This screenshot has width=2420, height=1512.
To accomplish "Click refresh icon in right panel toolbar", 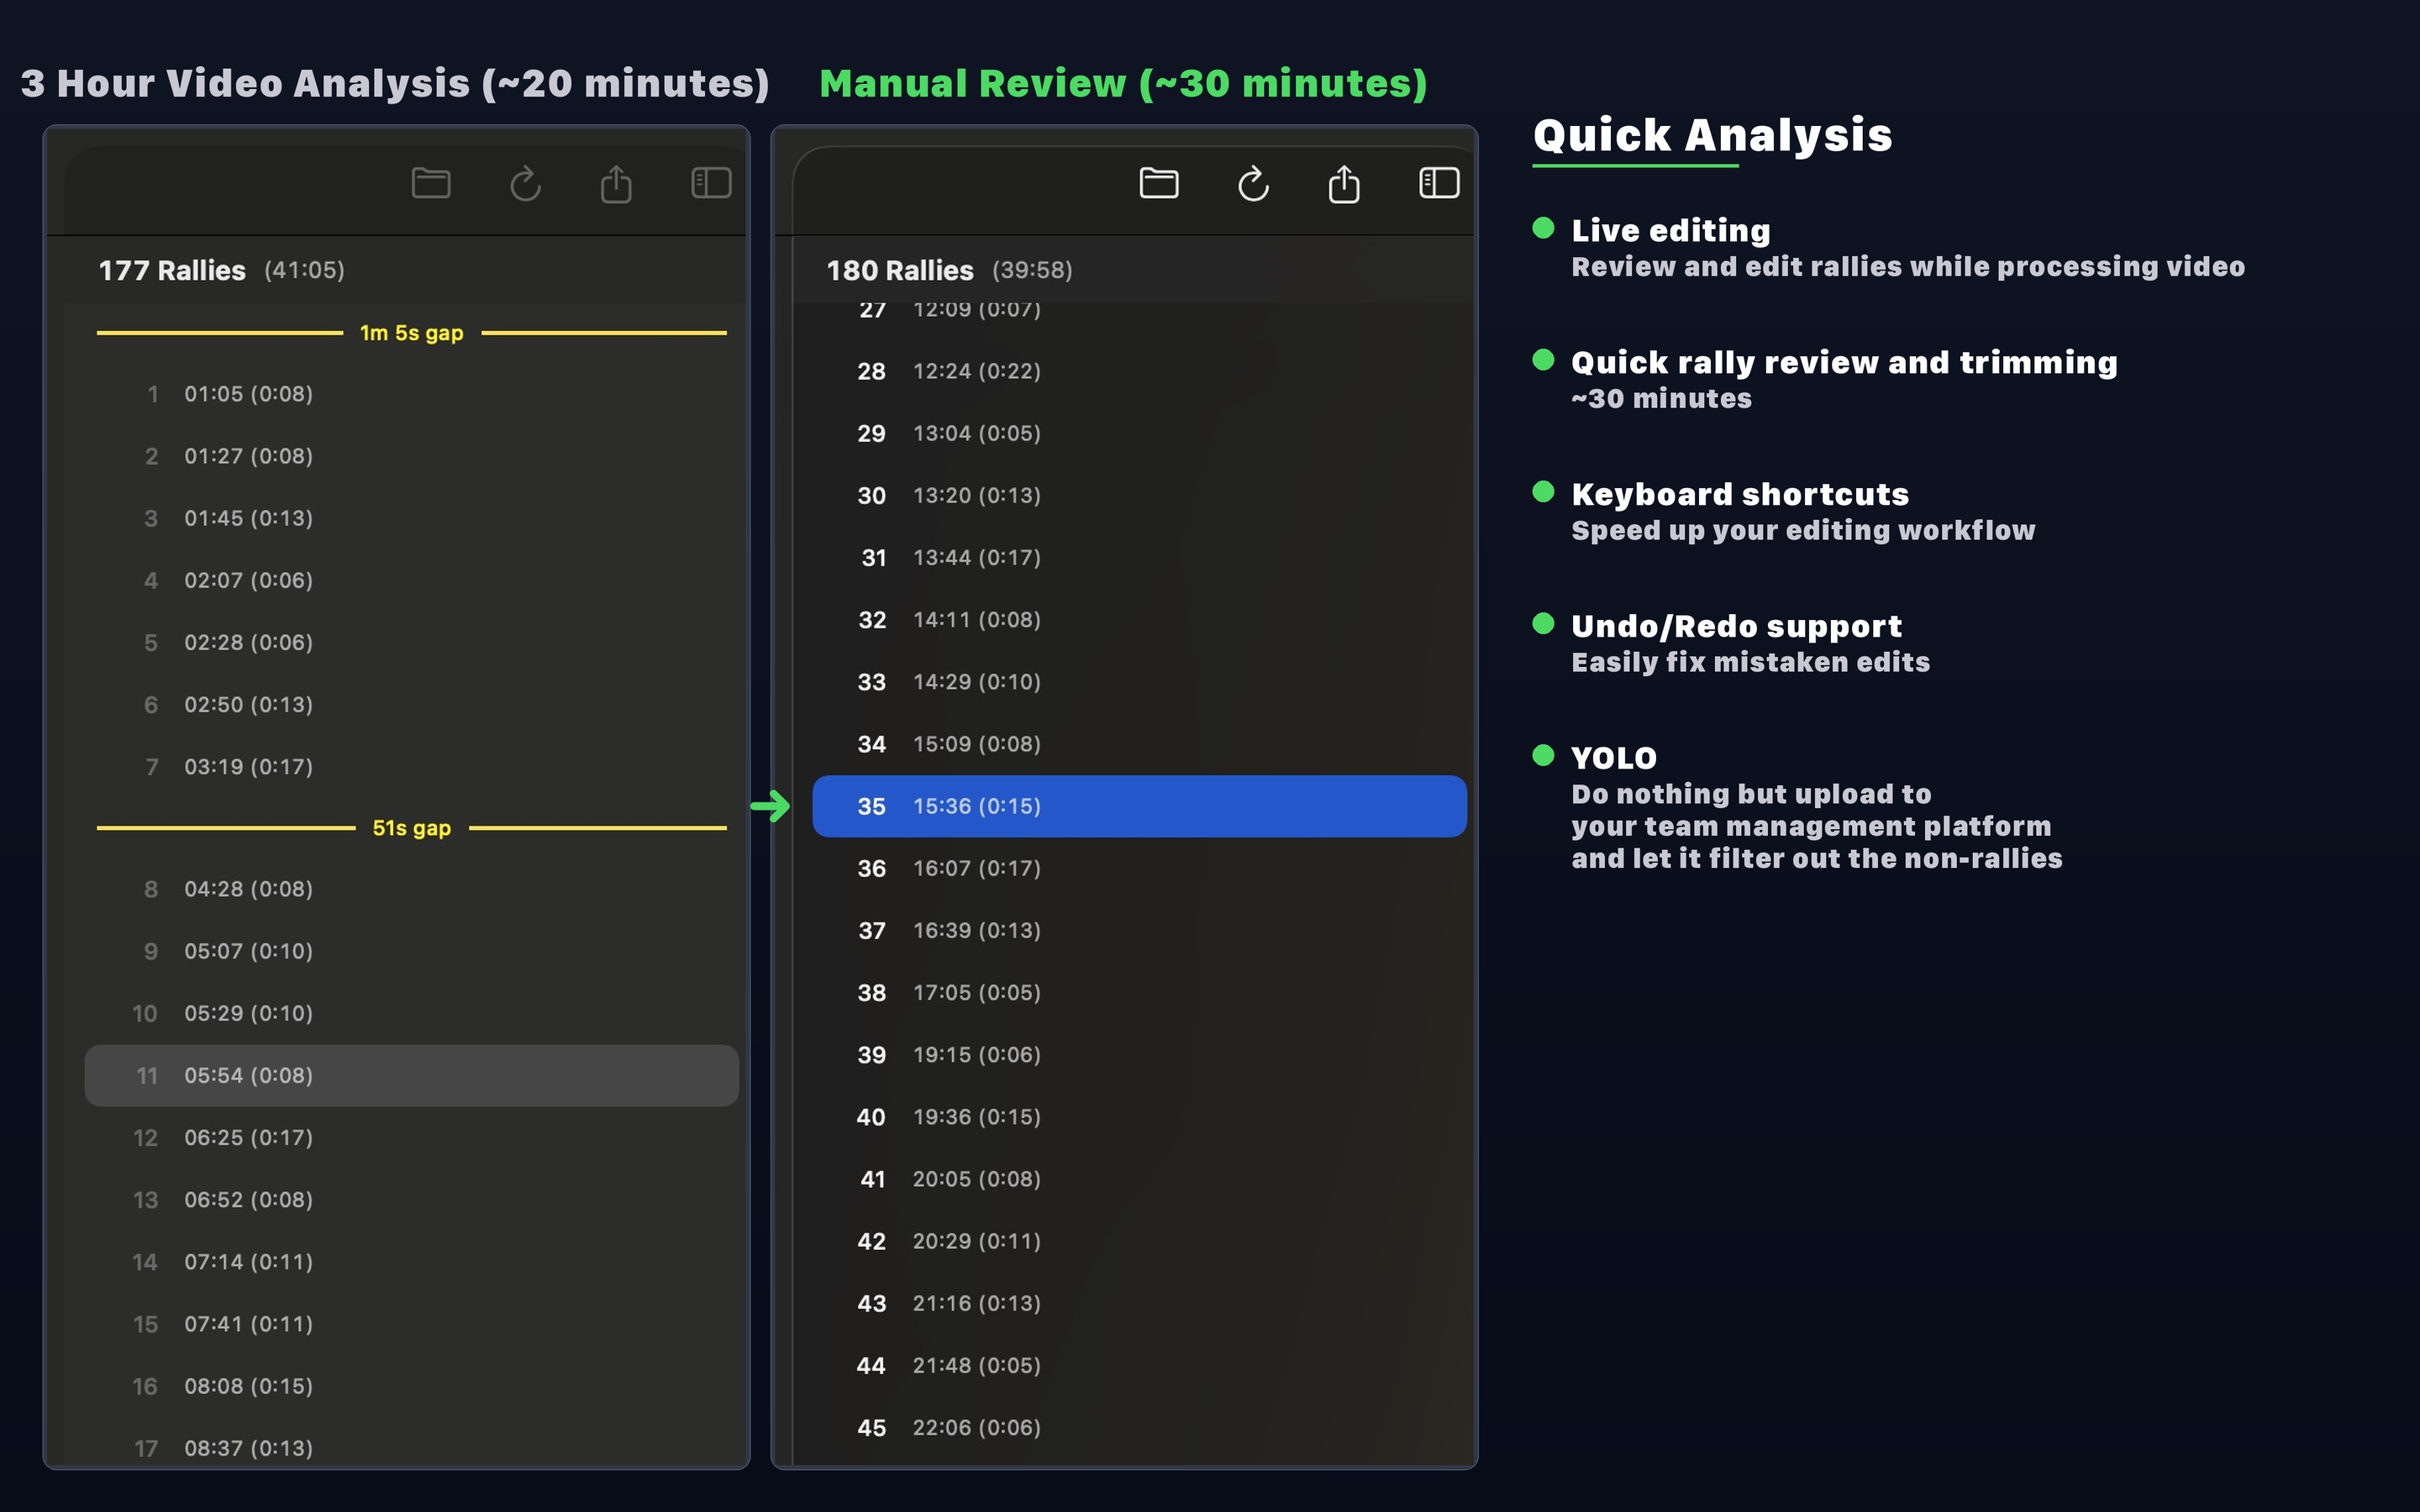I will coord(1253,184).
